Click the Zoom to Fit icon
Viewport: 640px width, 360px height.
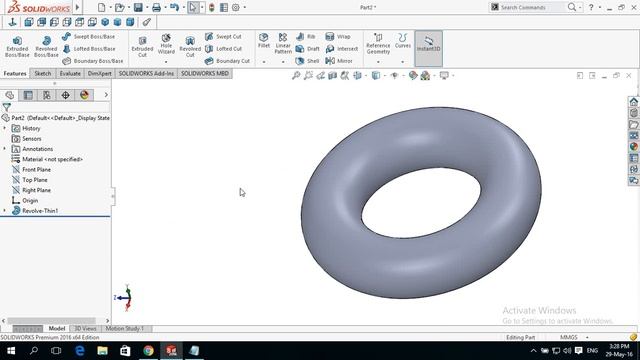point(296,76)
